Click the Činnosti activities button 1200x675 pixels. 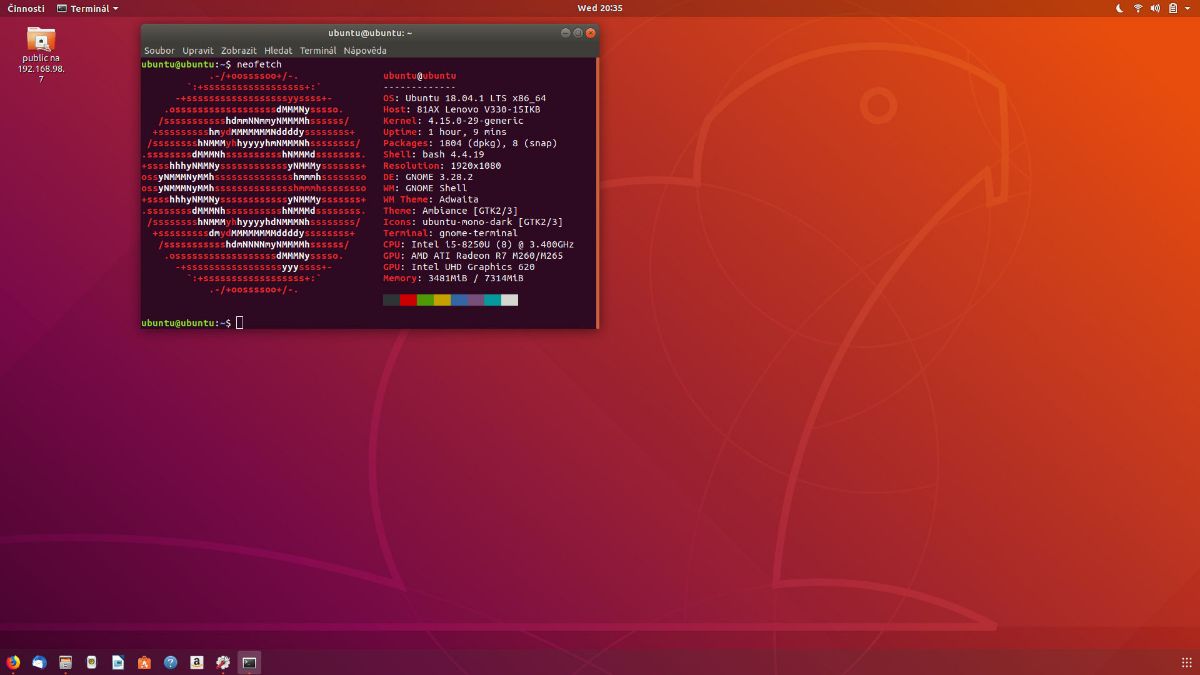[26, 8]
